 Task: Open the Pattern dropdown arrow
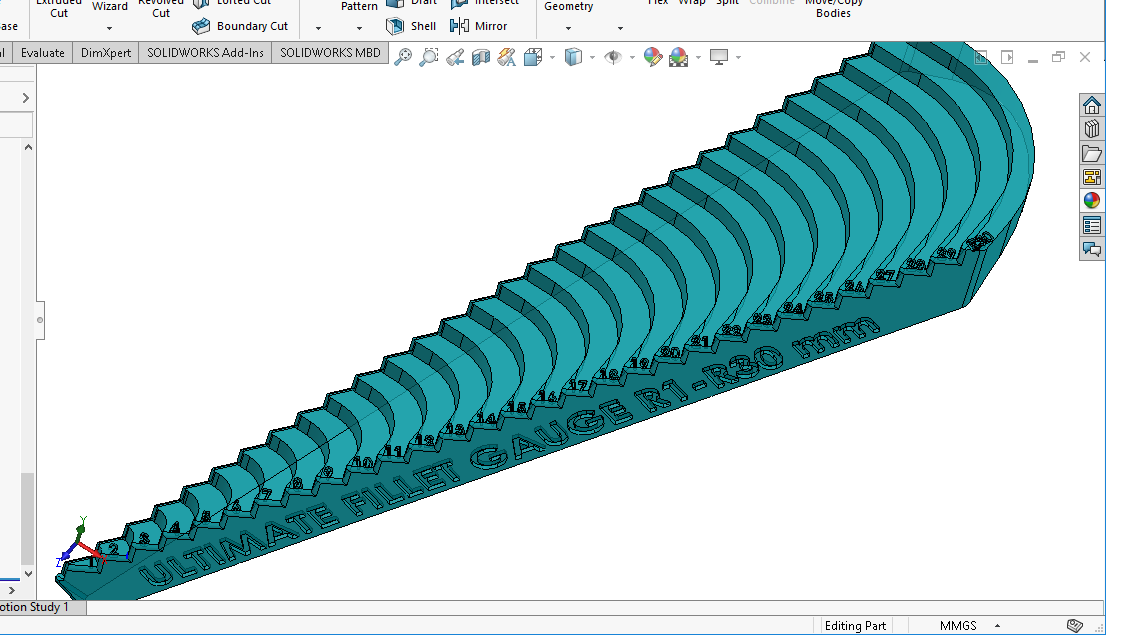pos(359,28)
